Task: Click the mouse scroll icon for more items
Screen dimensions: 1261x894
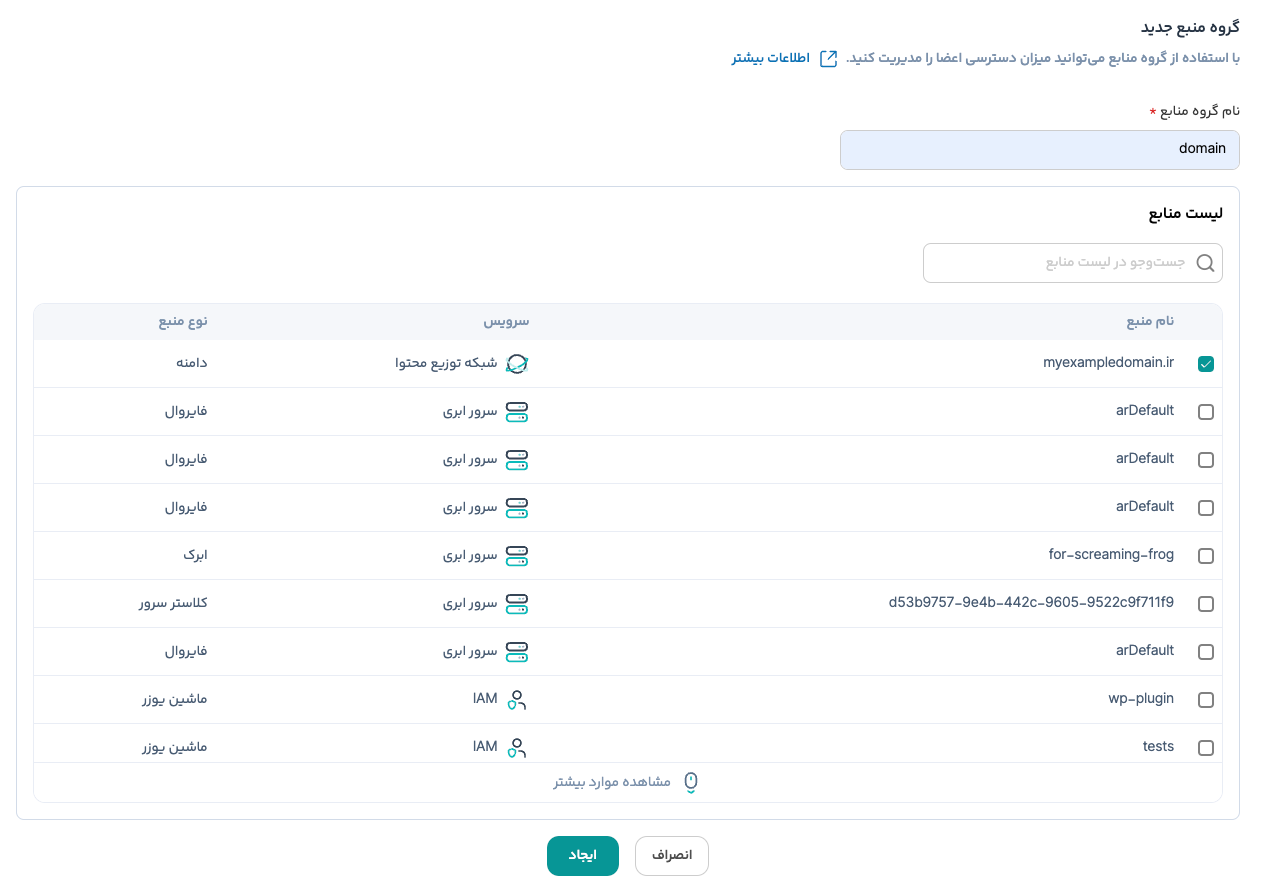Action: 690,782
